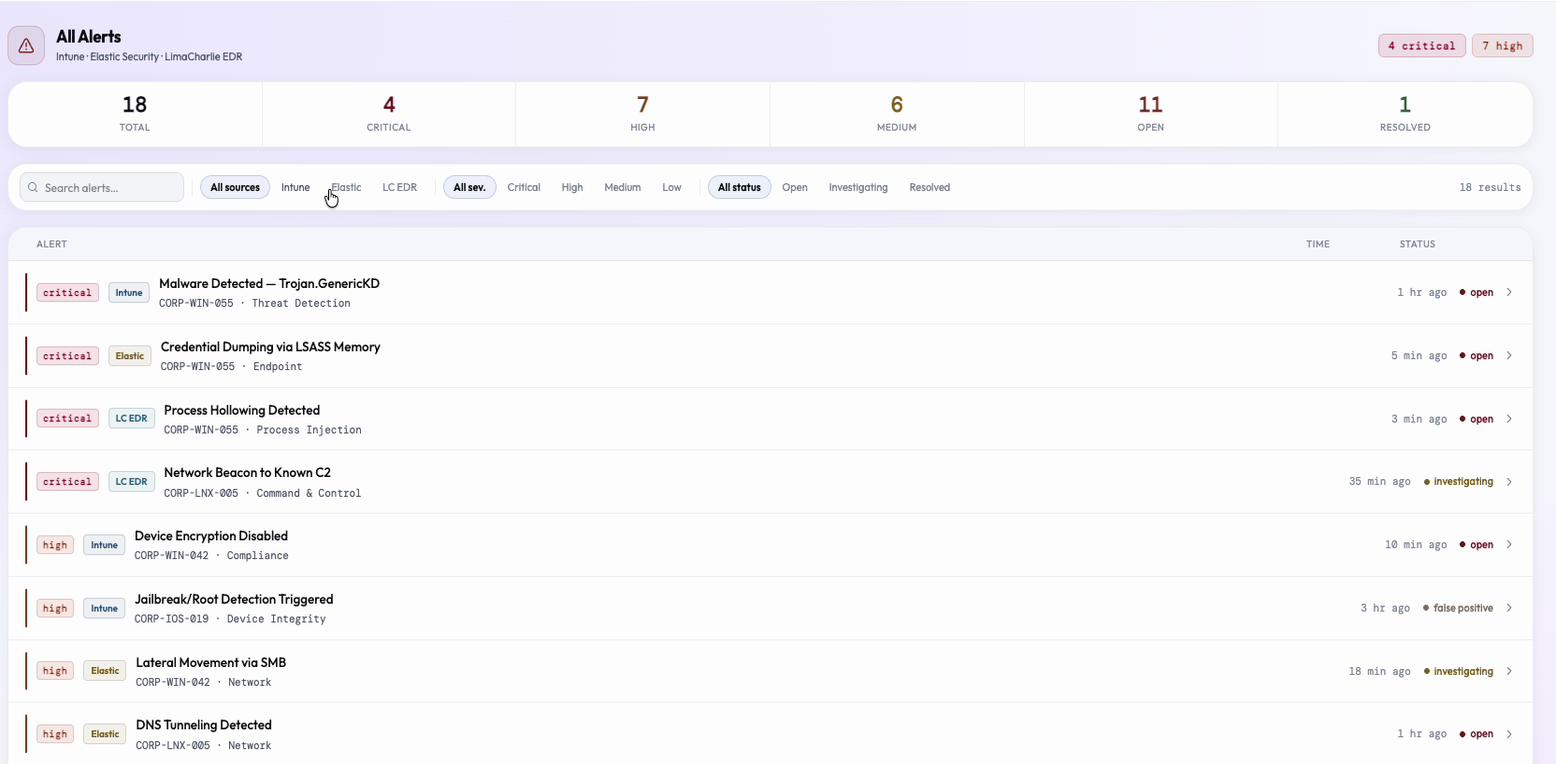Click the critical badge on Malware Detected row
Screen dimensions: 1556x764
[67, 293]
